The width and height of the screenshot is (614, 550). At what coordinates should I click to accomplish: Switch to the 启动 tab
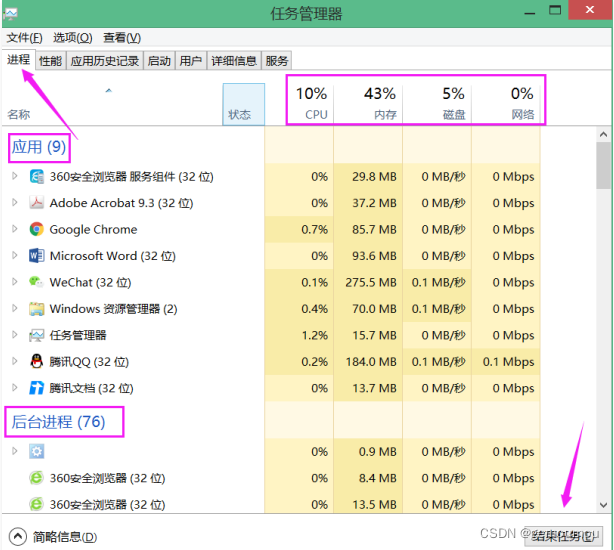pyautogui.click(x=159, y=61)
